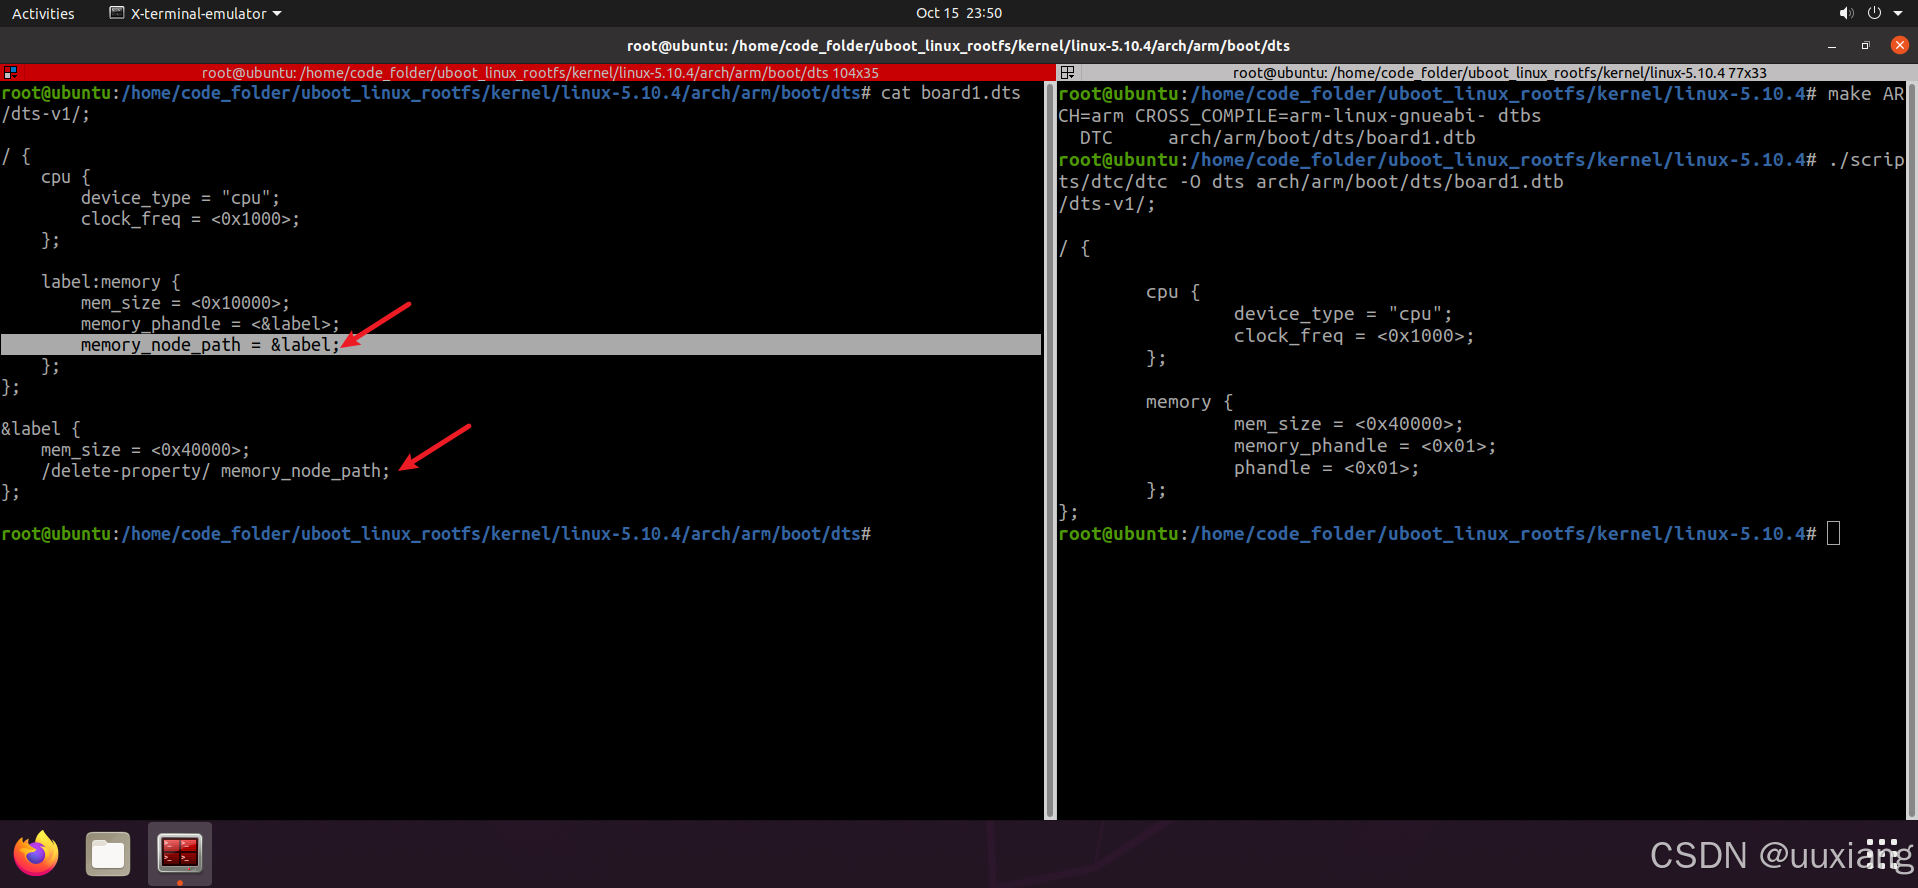Click the 'cat board1.dts' command text
Viewport: 1918px width, 888px height.
(x=950, y=93)
